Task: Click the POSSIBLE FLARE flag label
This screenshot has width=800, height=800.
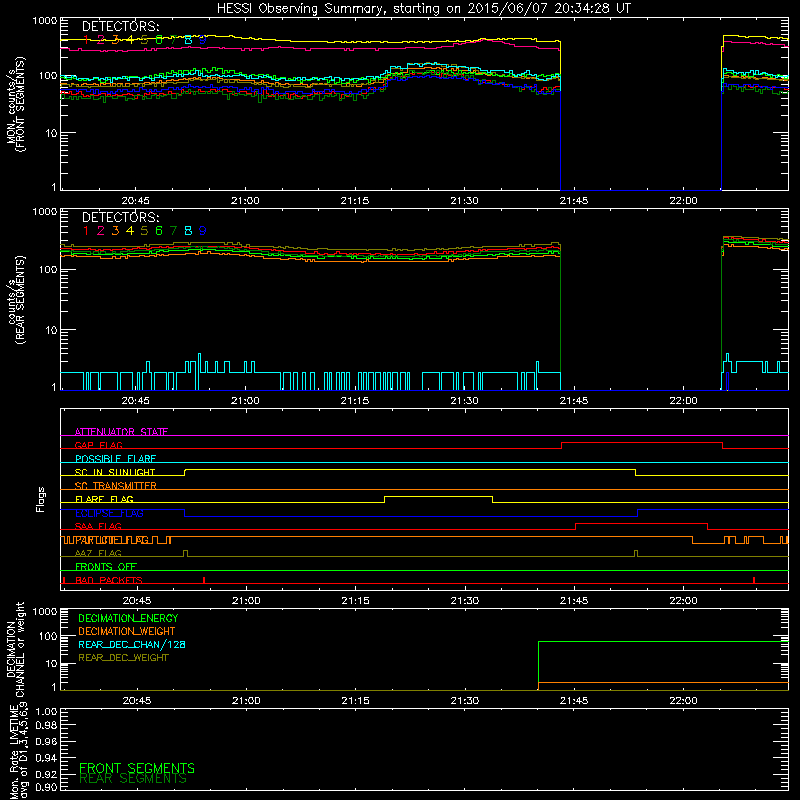Action: click(x=115, y=459)
